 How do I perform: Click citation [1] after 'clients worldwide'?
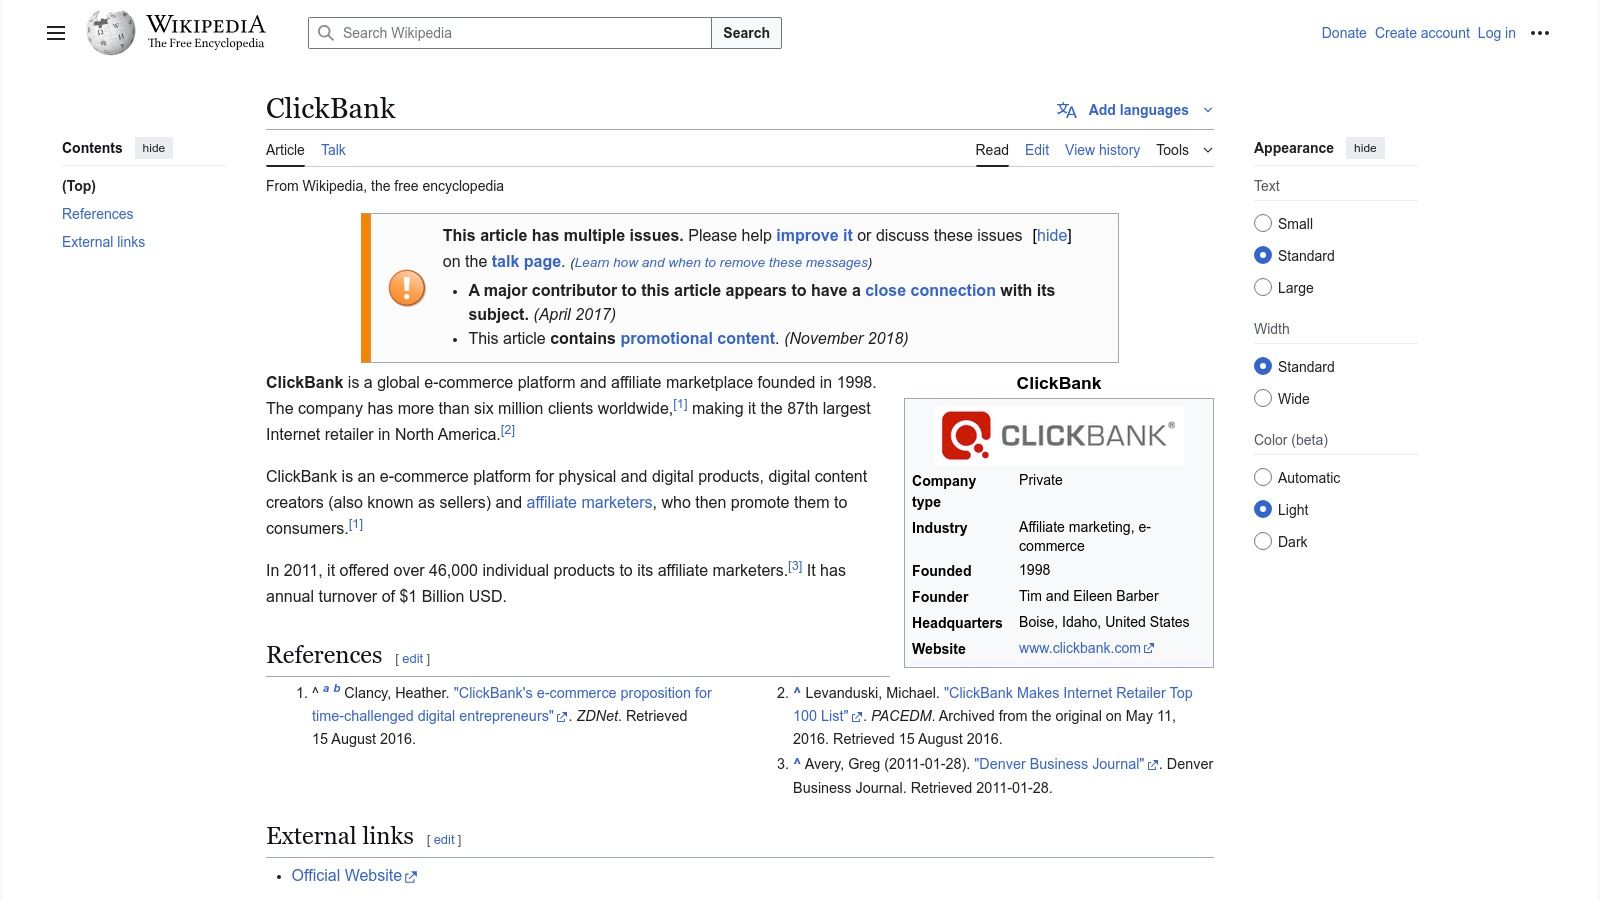click(680, 404)
